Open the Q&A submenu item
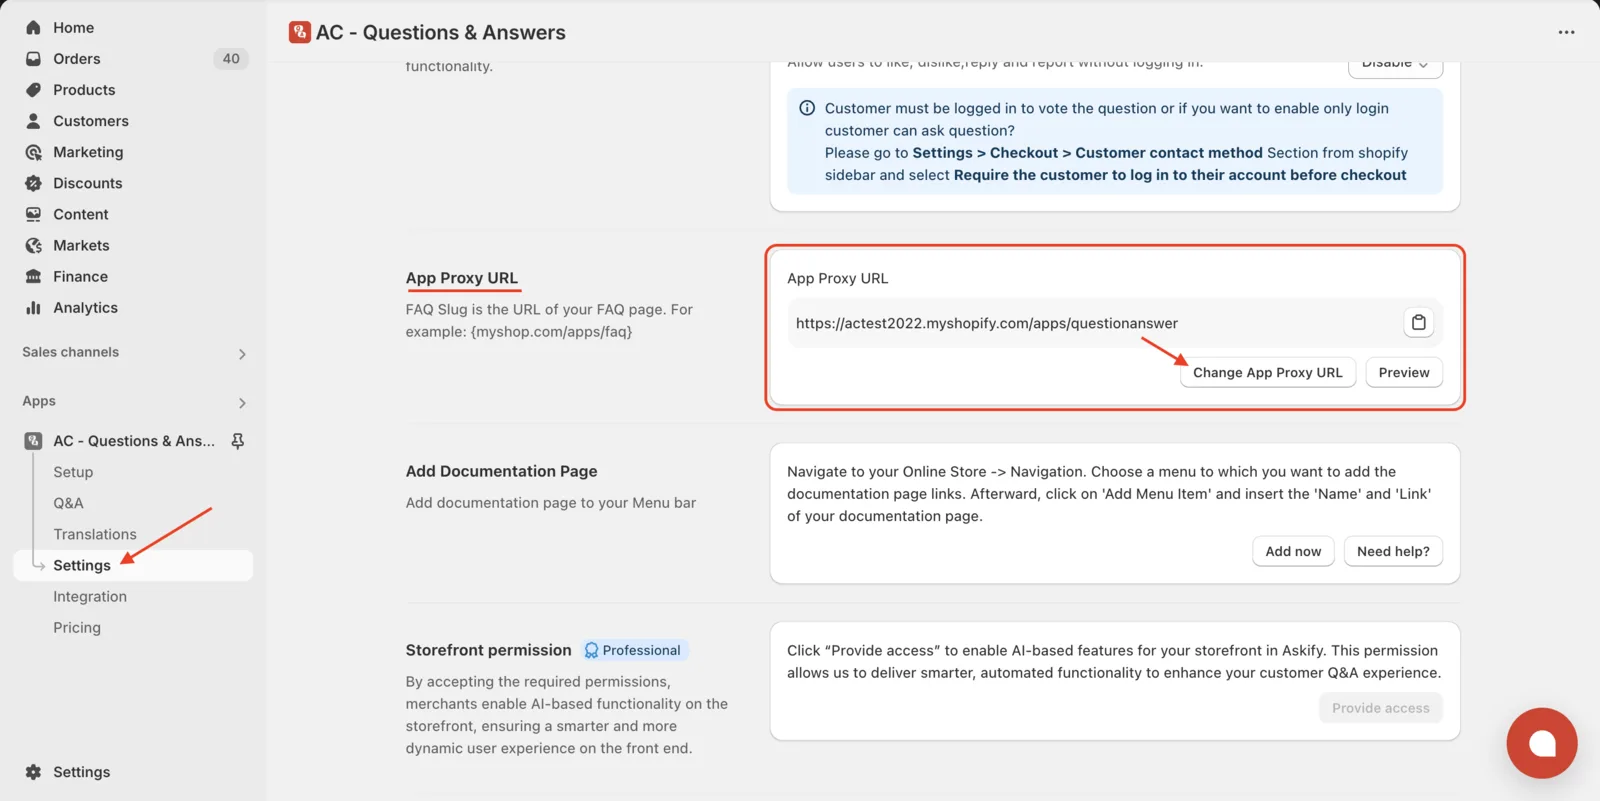Image resolution: width=1600 pixels, height=801 pixels. 68,503
